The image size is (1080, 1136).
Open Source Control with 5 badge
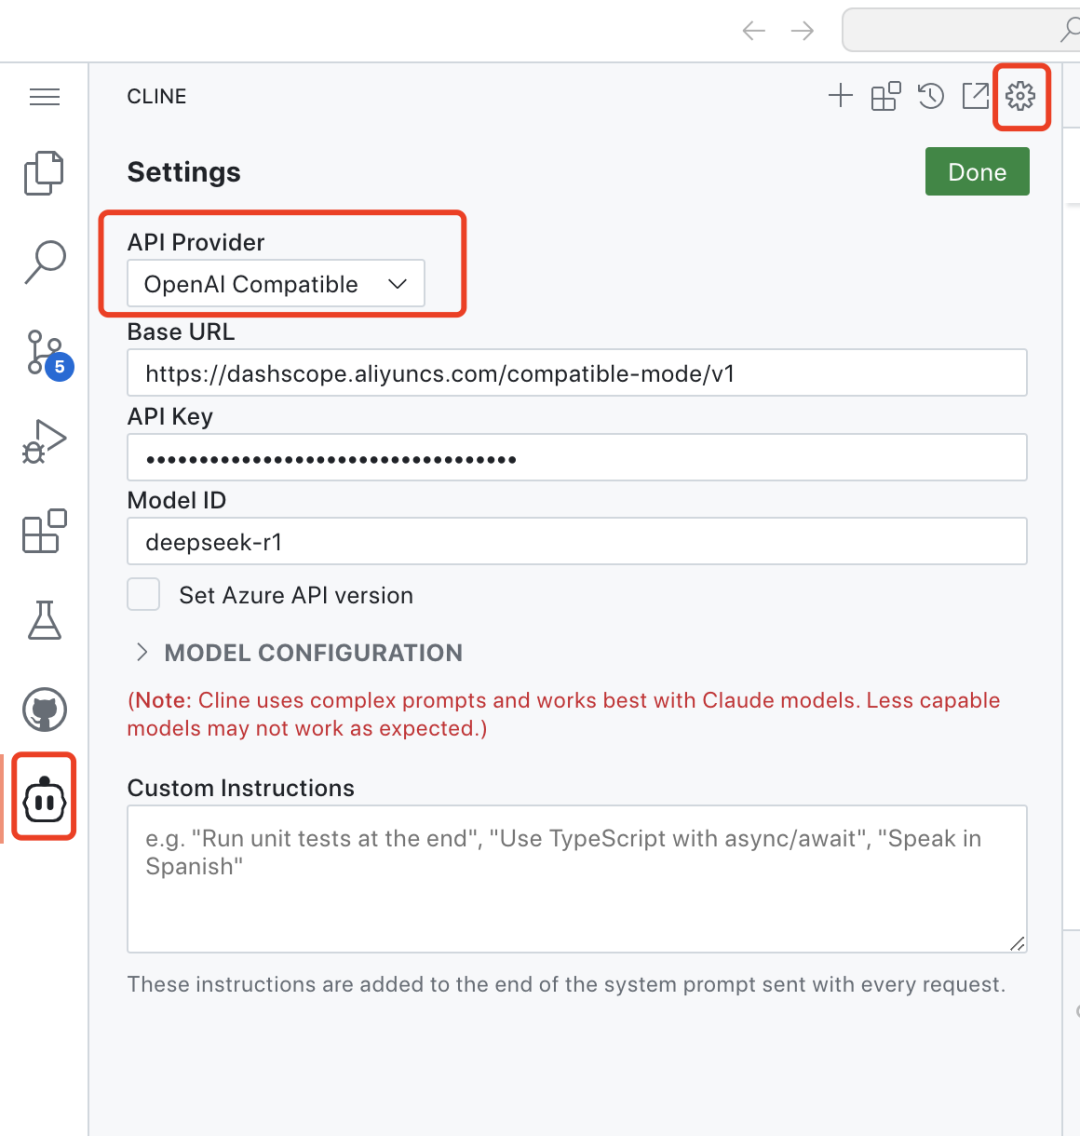point(44,354)
